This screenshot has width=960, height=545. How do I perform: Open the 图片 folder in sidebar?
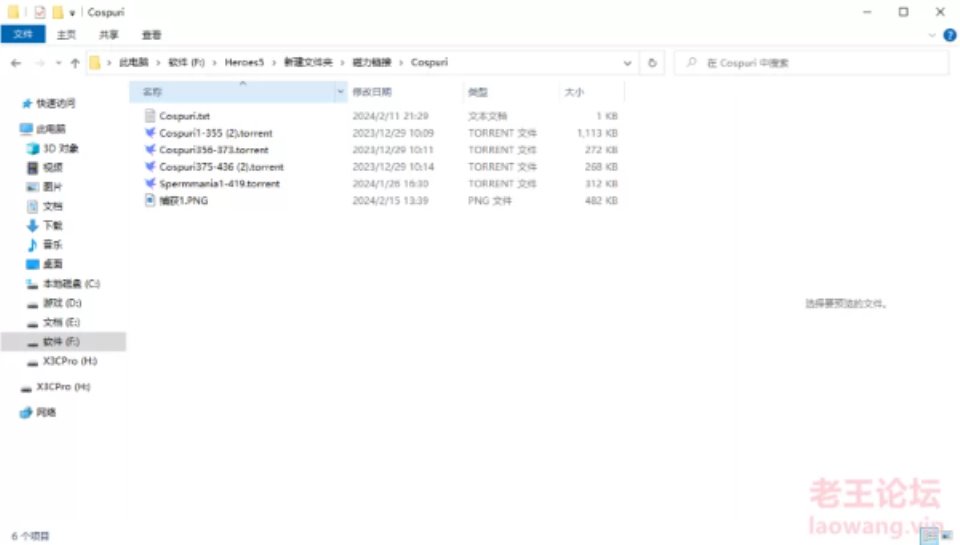pos(52,187)
